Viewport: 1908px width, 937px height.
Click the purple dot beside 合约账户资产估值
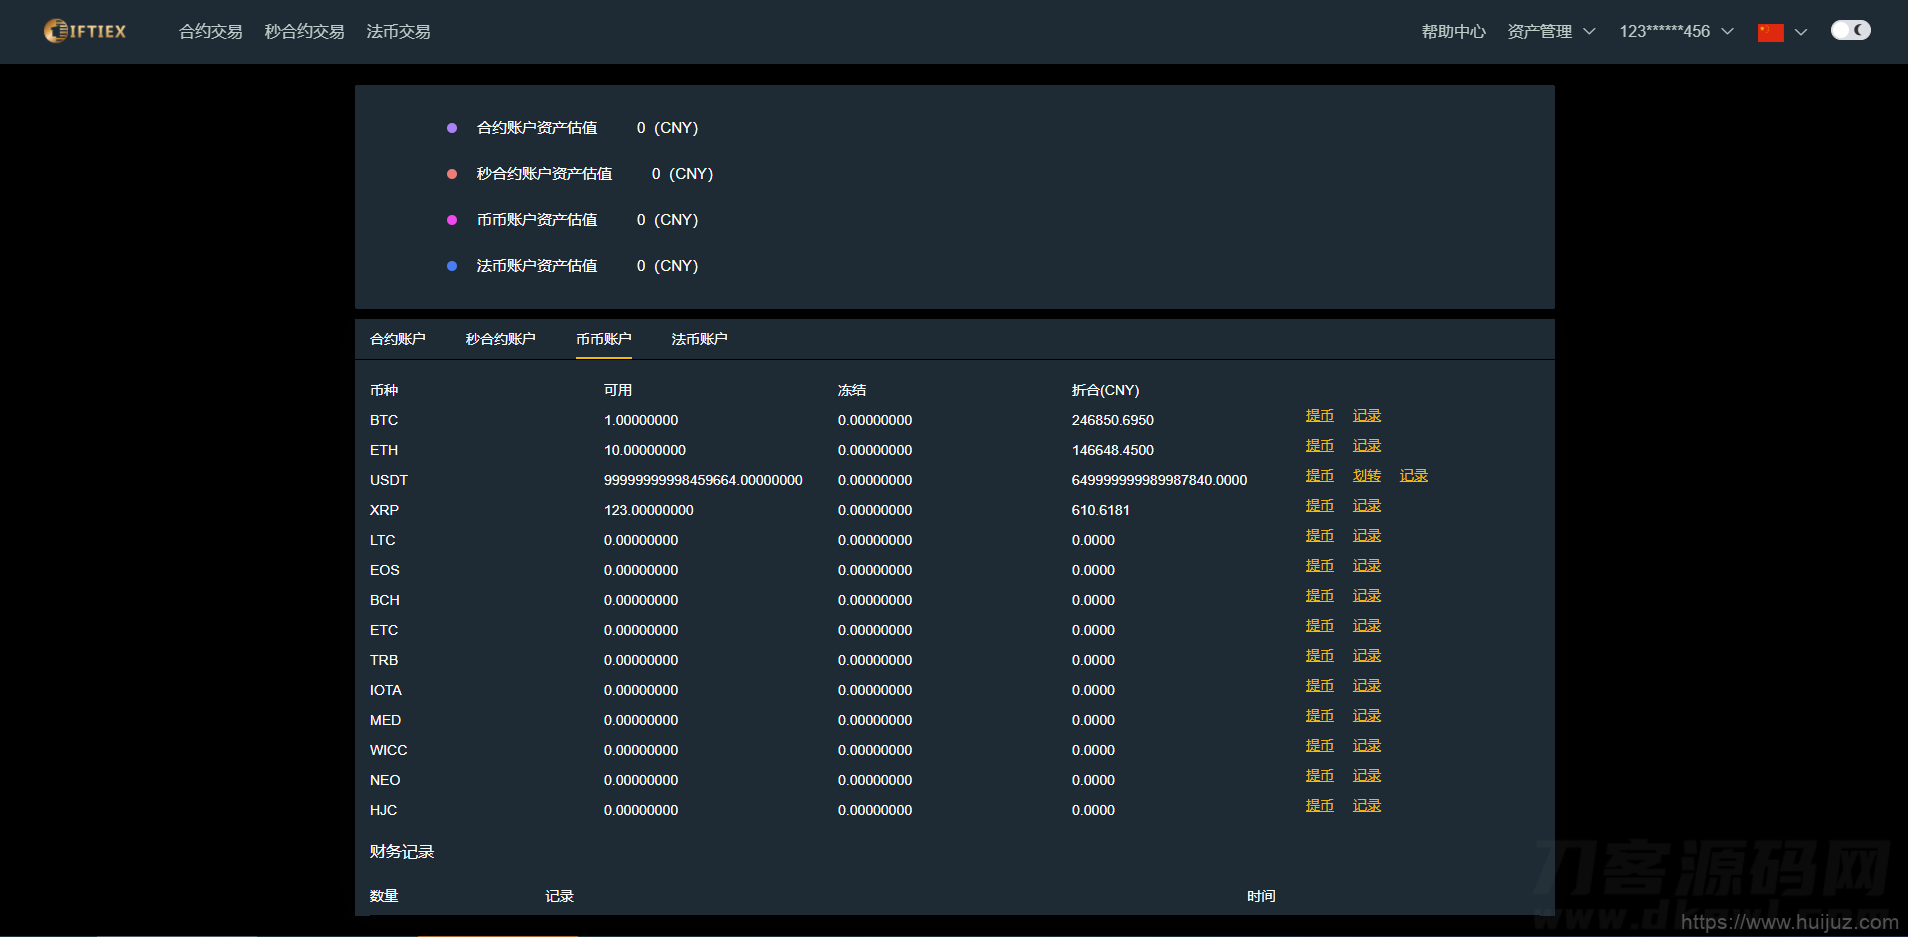452,128
